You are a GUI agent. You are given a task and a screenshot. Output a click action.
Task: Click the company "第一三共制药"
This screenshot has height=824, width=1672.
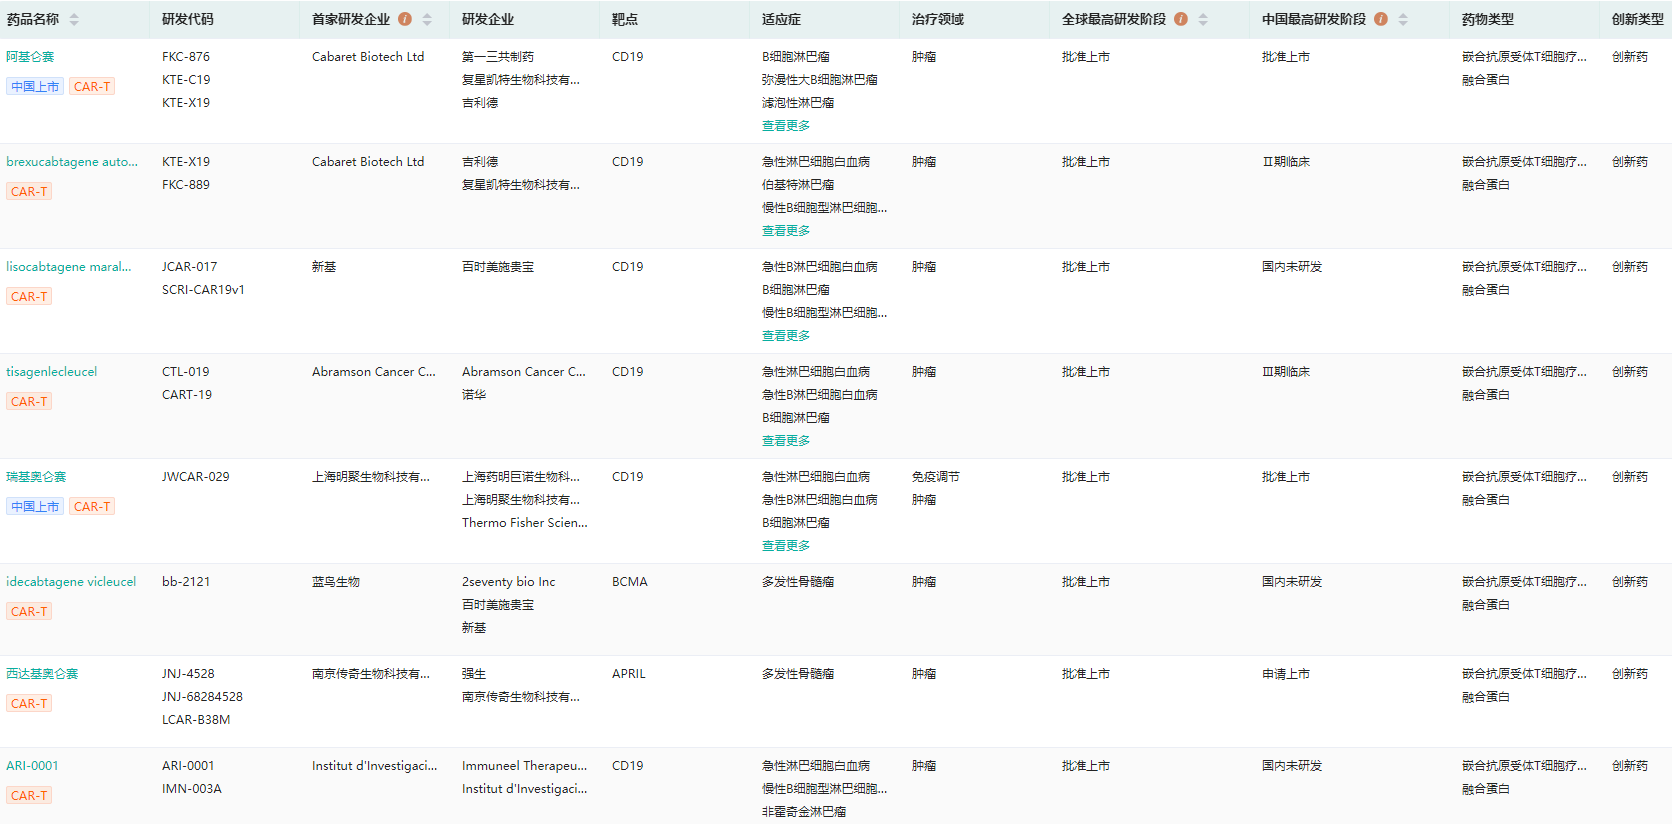(x=498, y=57)
